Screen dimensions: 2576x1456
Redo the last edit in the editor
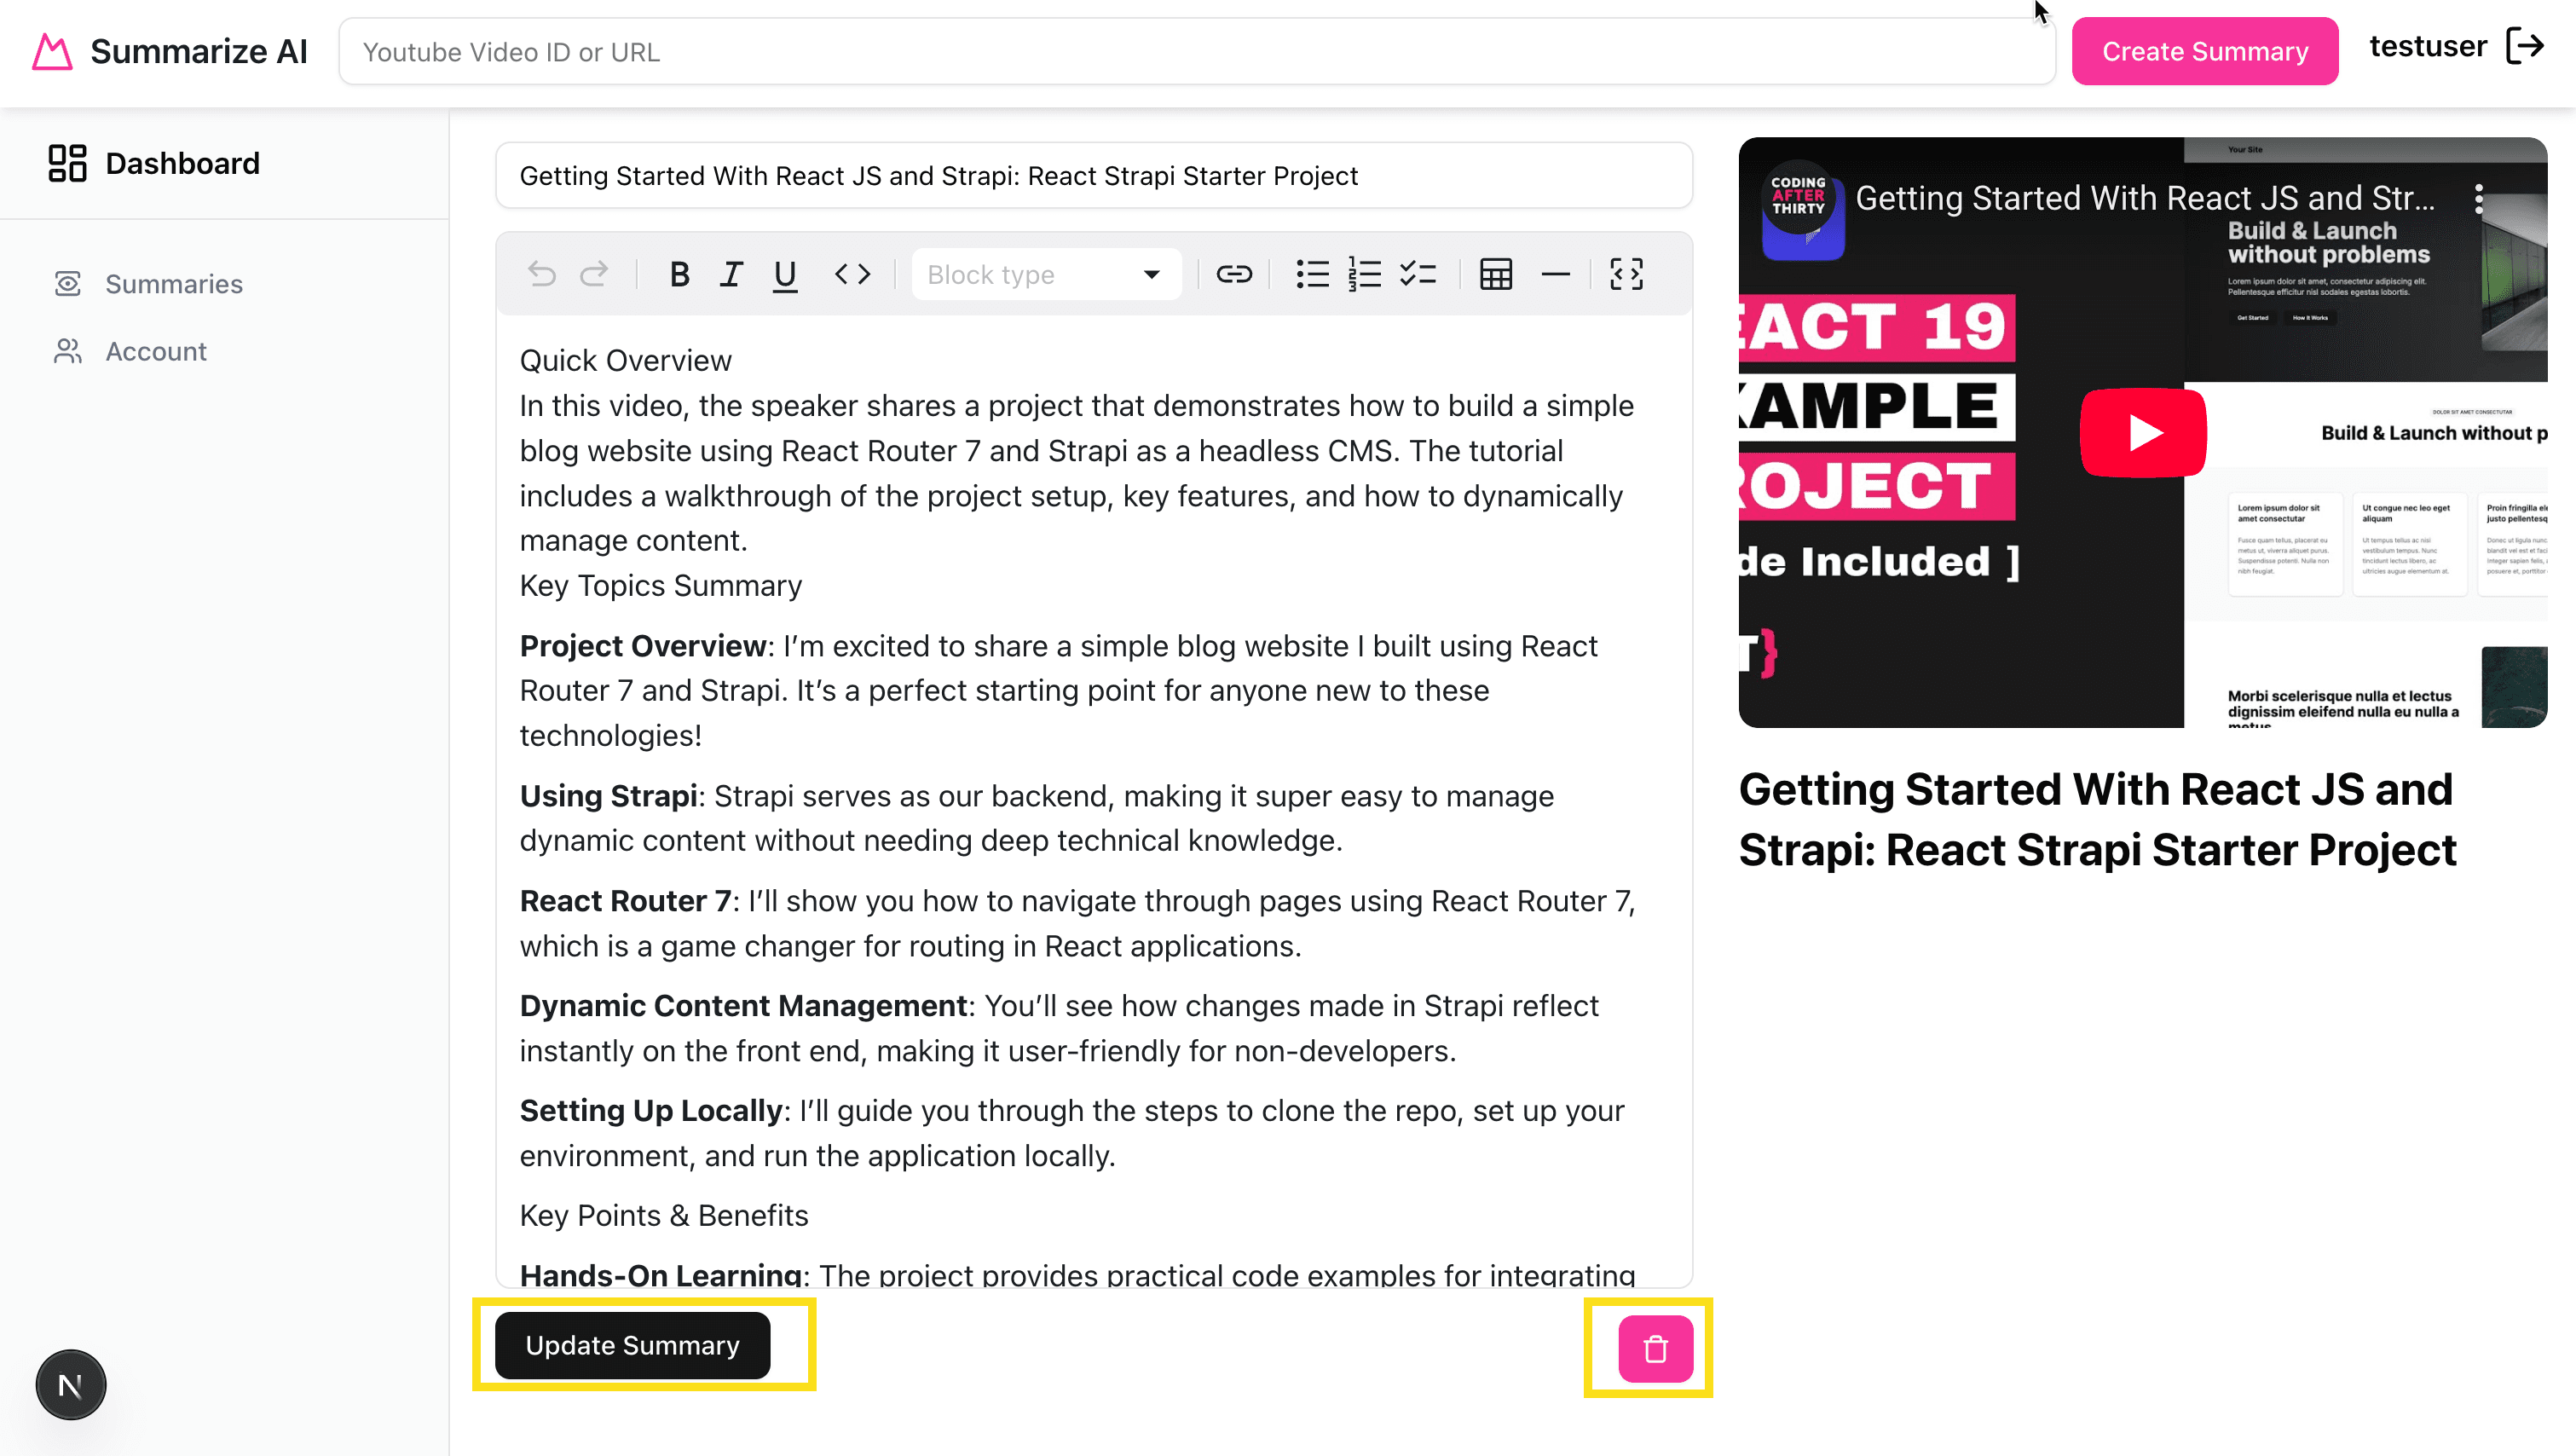pos(595,274)
